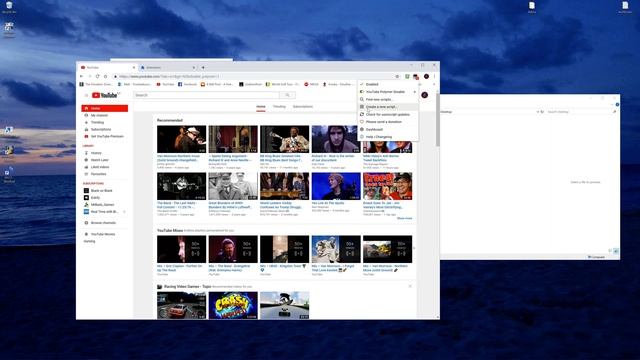The width and height of the screenshot is (640, 360).
Task: Click the YouTube Movies sidebar icon
Action: [86, 234]
